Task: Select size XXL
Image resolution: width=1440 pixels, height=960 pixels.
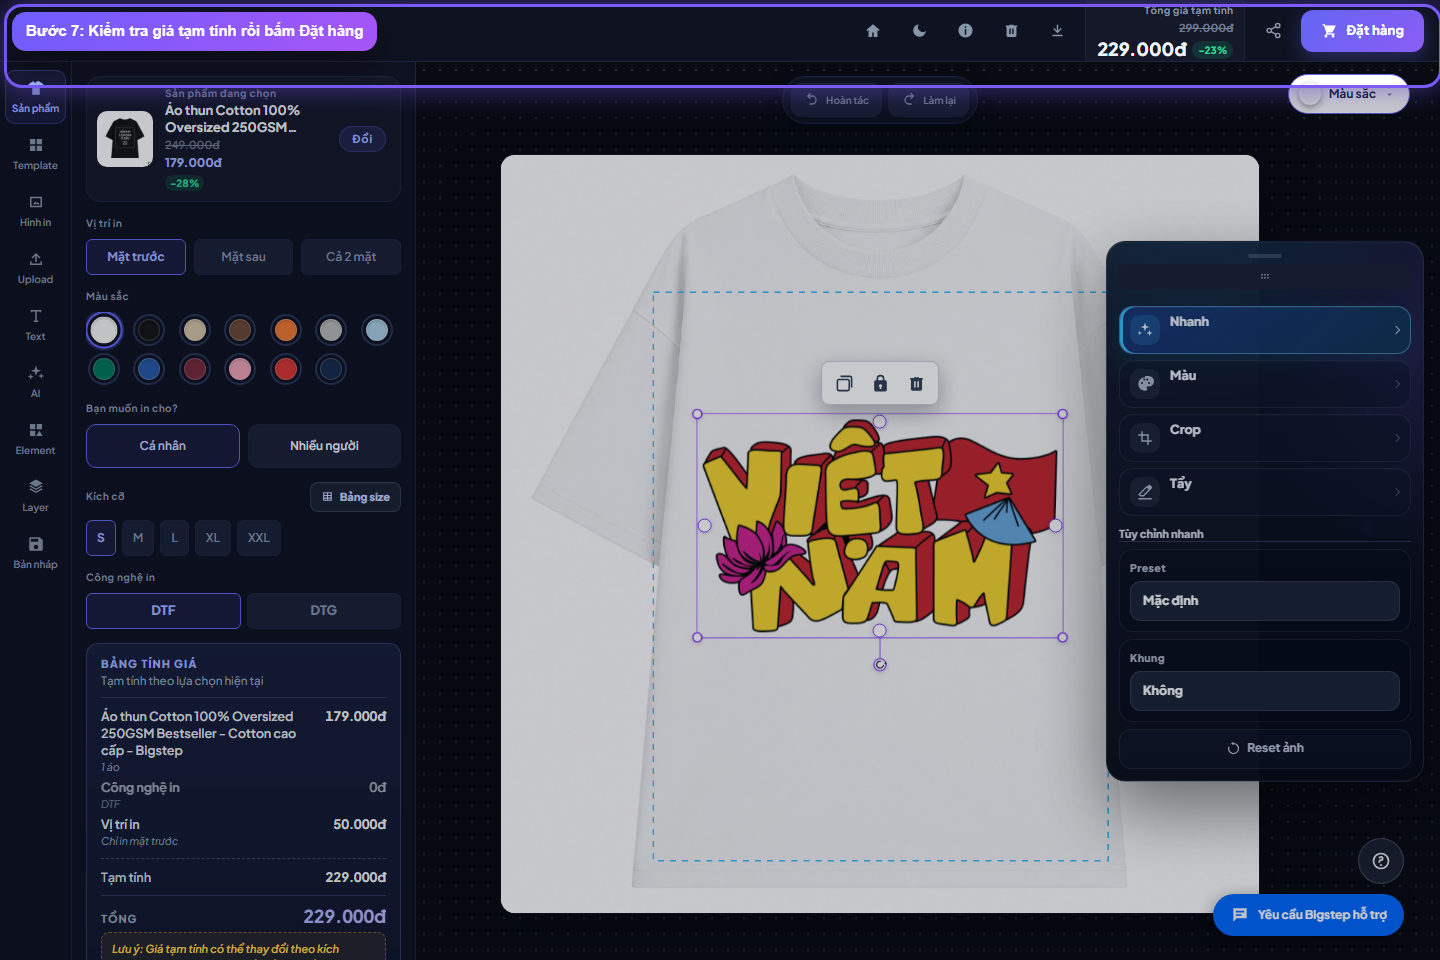Action: click(259, 538)
